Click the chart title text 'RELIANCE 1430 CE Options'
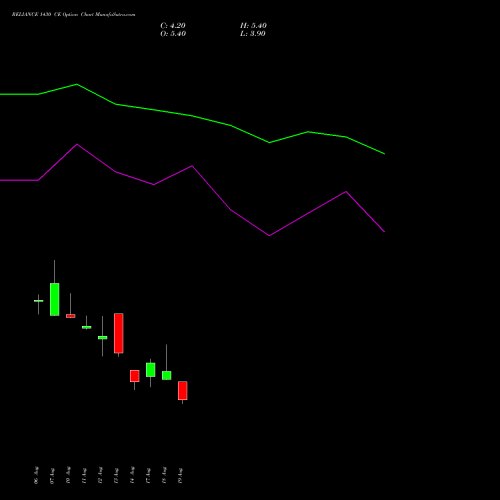 click(x=45, y=15)
